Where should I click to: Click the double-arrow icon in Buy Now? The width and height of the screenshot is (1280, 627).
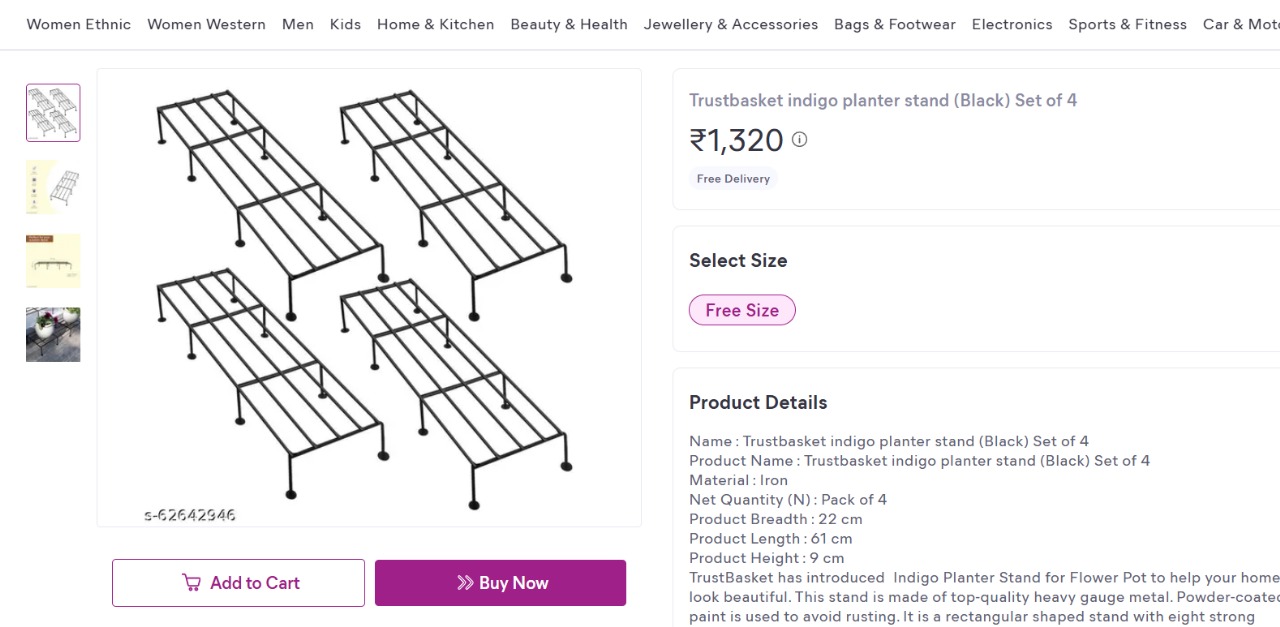coord(465,583)
